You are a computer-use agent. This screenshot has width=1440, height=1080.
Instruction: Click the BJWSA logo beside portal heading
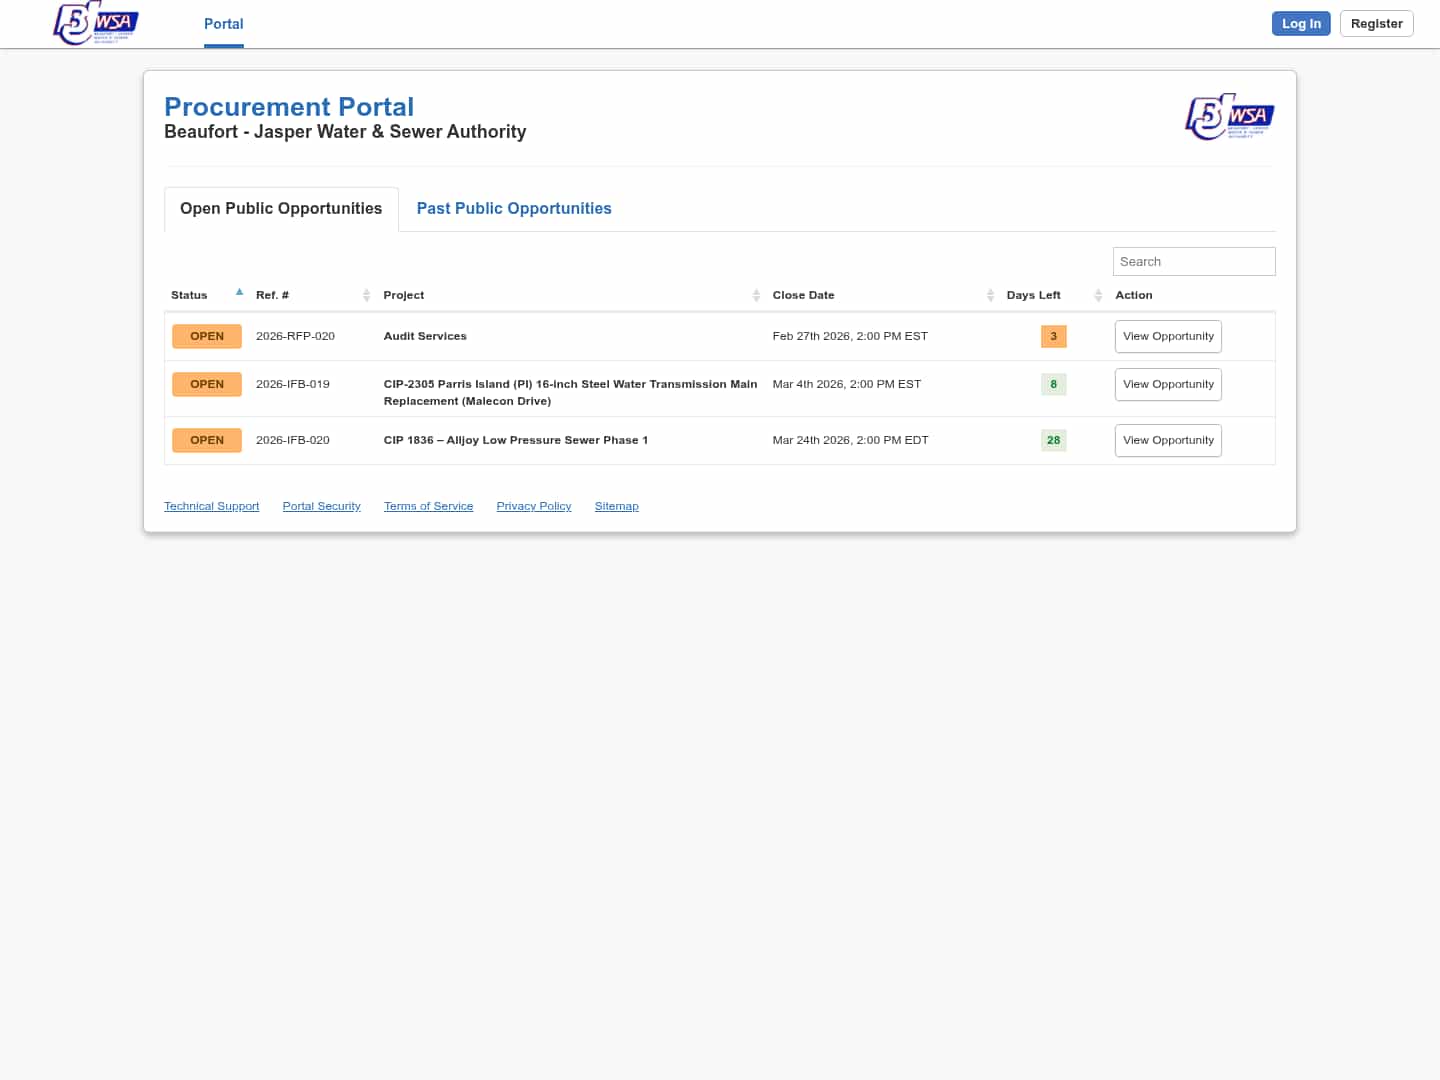coord(1229,117)
